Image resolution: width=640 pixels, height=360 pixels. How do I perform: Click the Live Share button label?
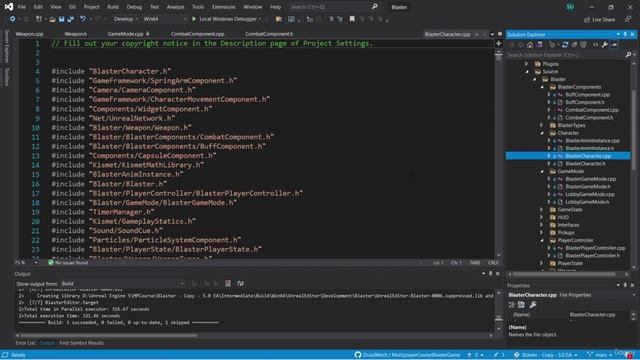click(603, 19)
